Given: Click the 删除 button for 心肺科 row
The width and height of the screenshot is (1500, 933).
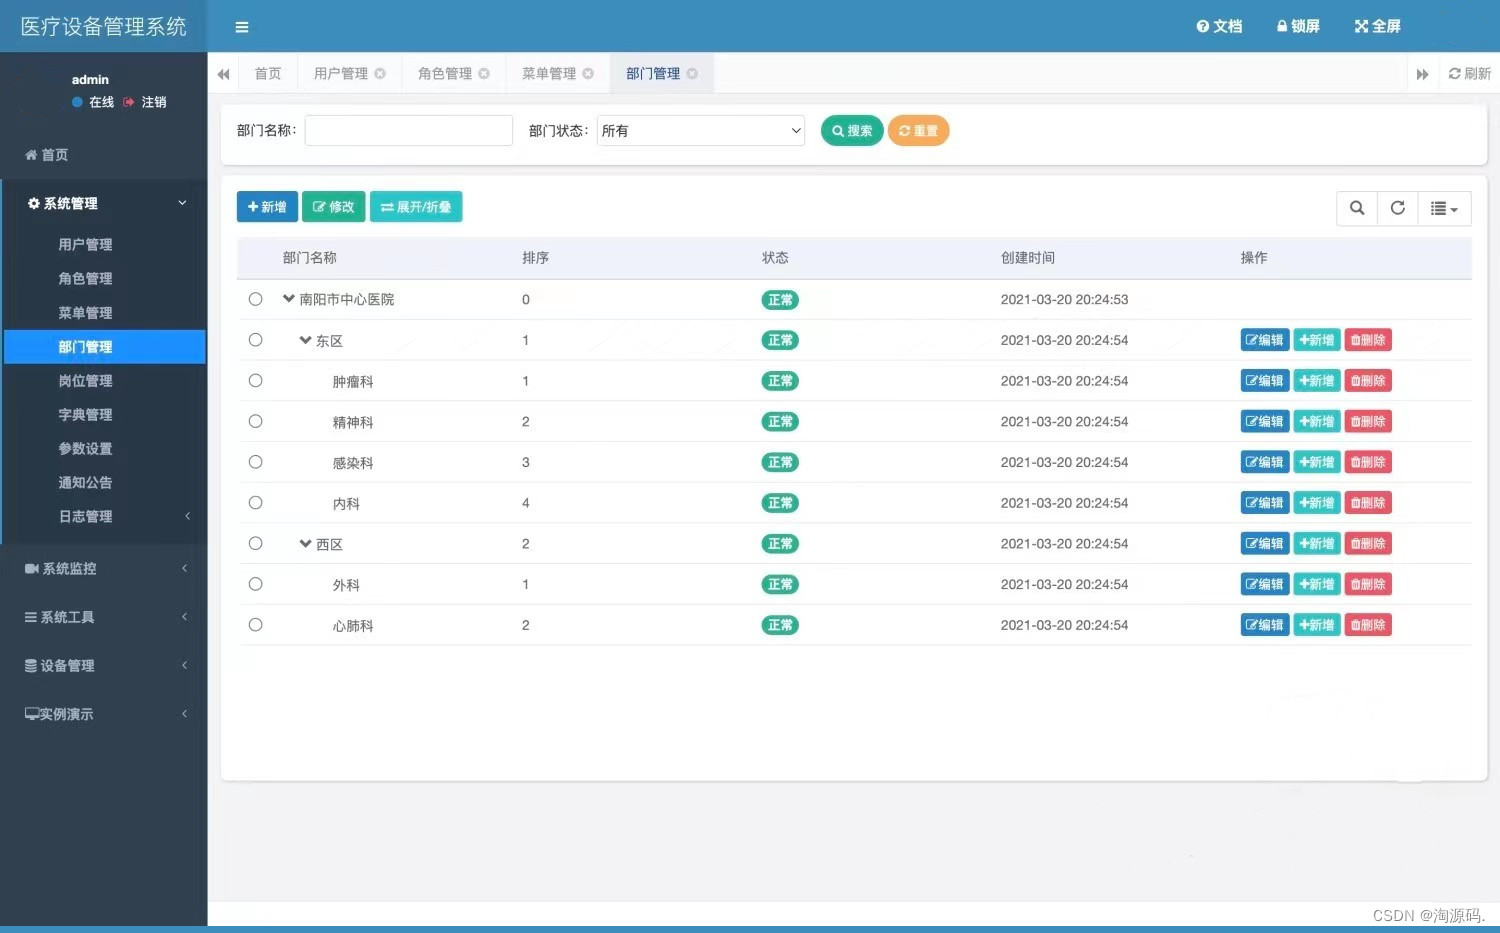Looking at the screenshot, I should click(1368, 625).
